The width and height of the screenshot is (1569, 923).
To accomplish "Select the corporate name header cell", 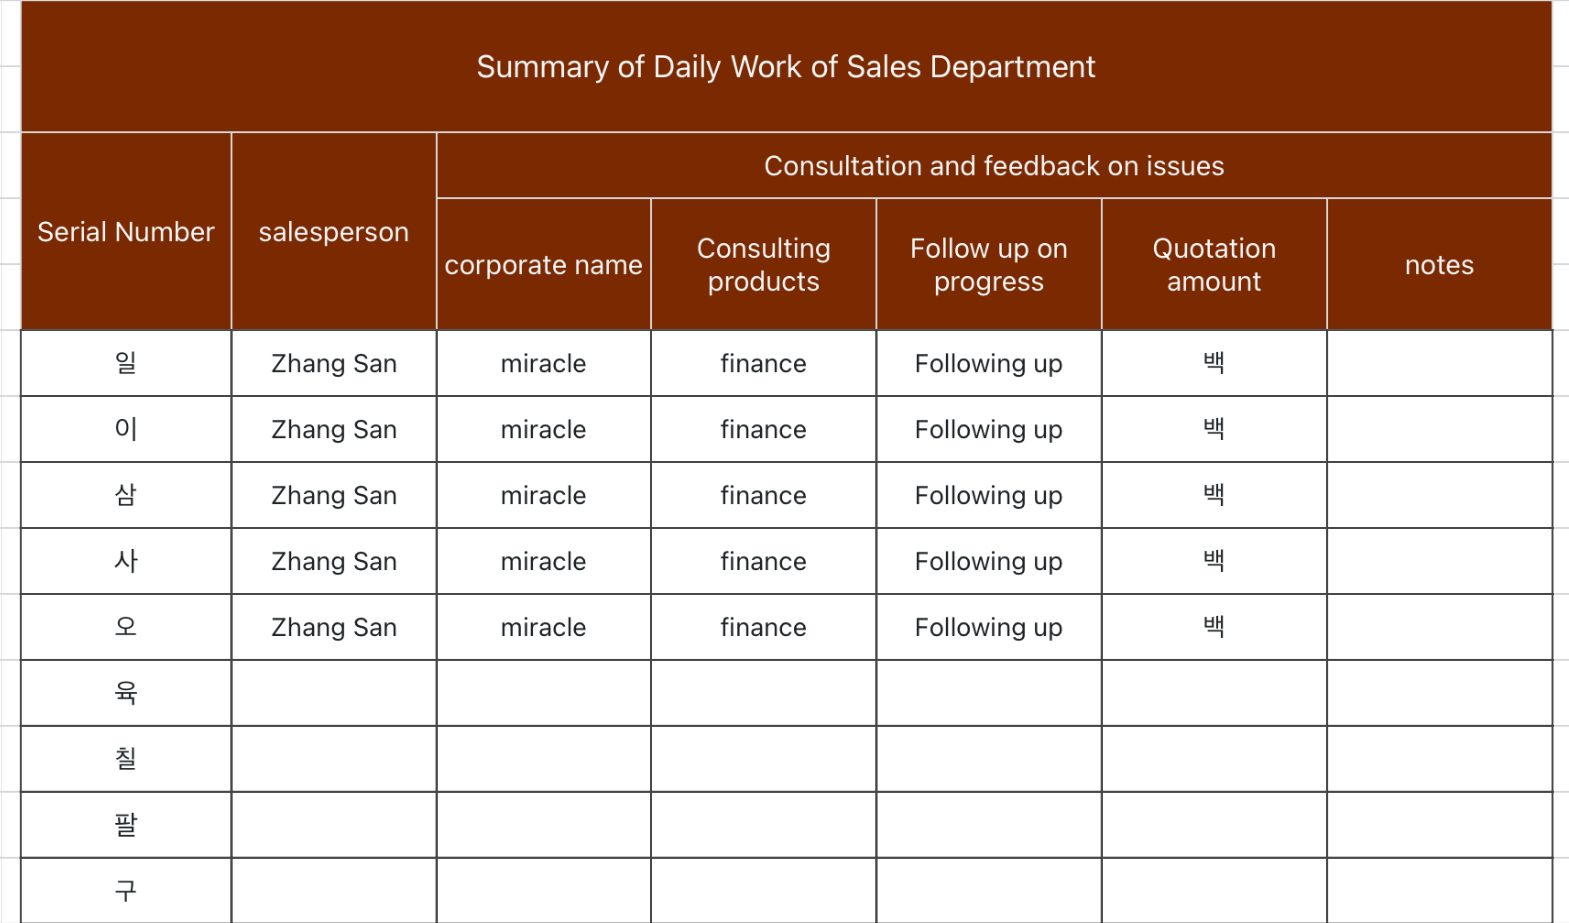I will [544, 265].
